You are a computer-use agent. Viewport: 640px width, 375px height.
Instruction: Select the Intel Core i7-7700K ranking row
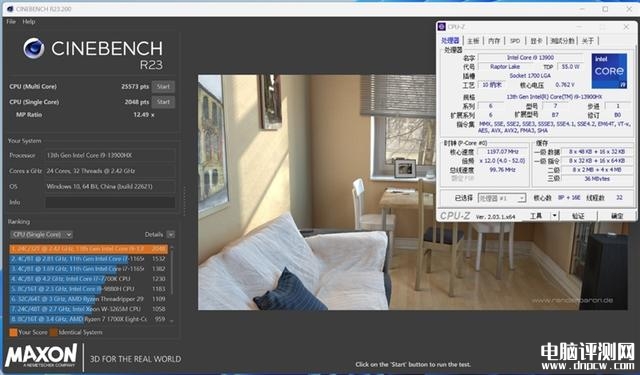click(x=89, y=279)
